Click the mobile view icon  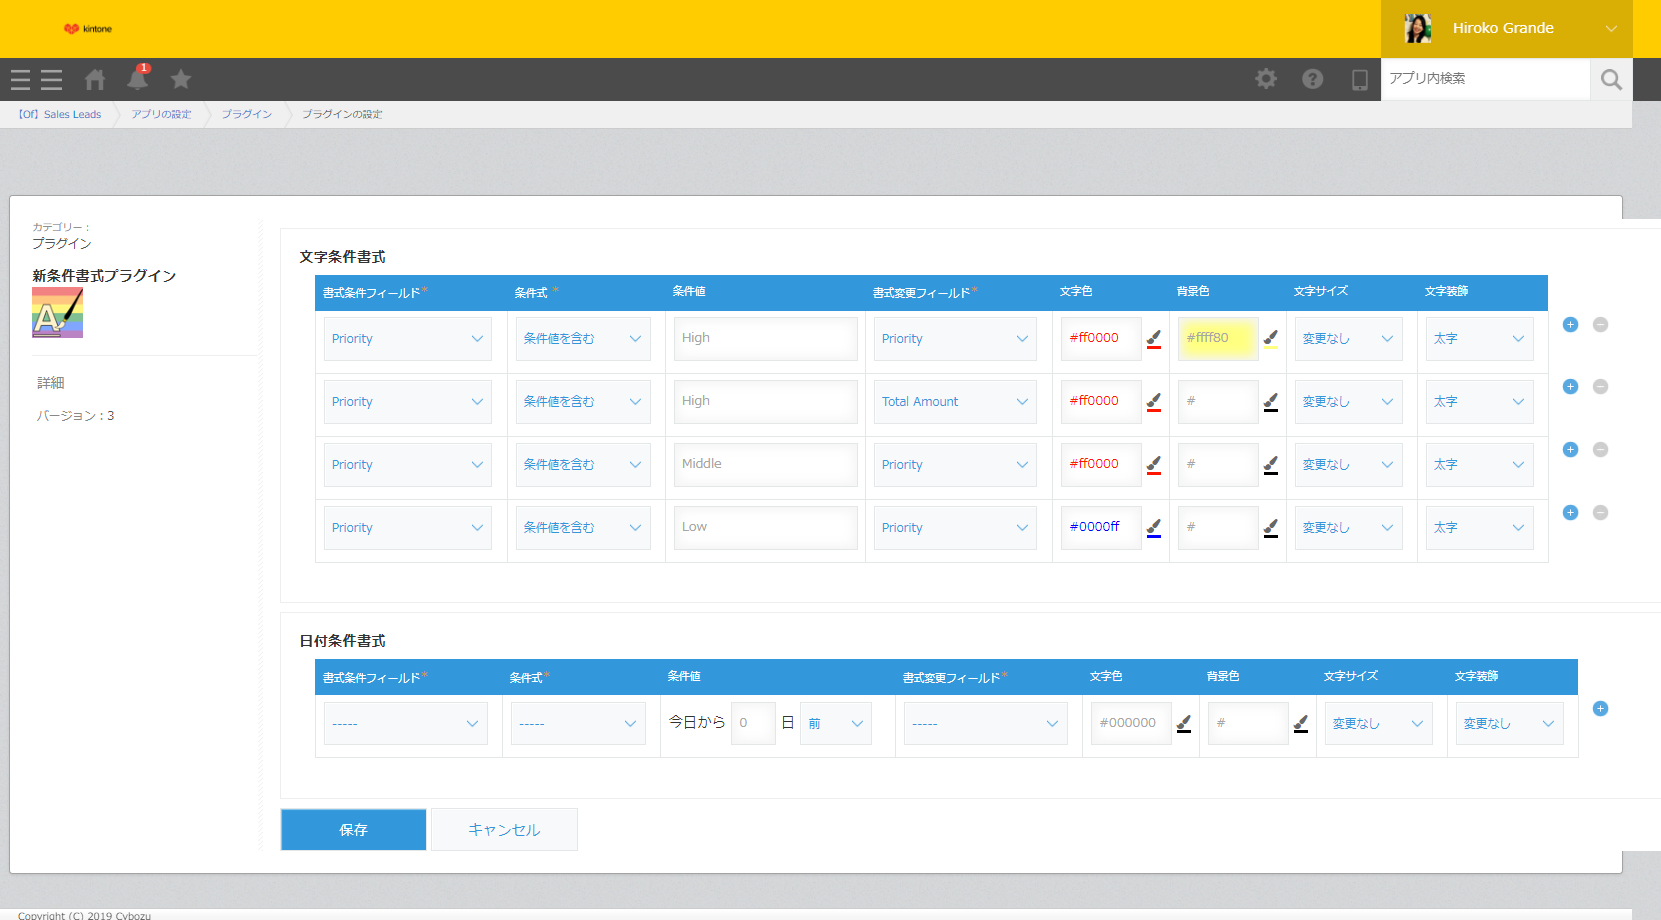(1359, 80)
